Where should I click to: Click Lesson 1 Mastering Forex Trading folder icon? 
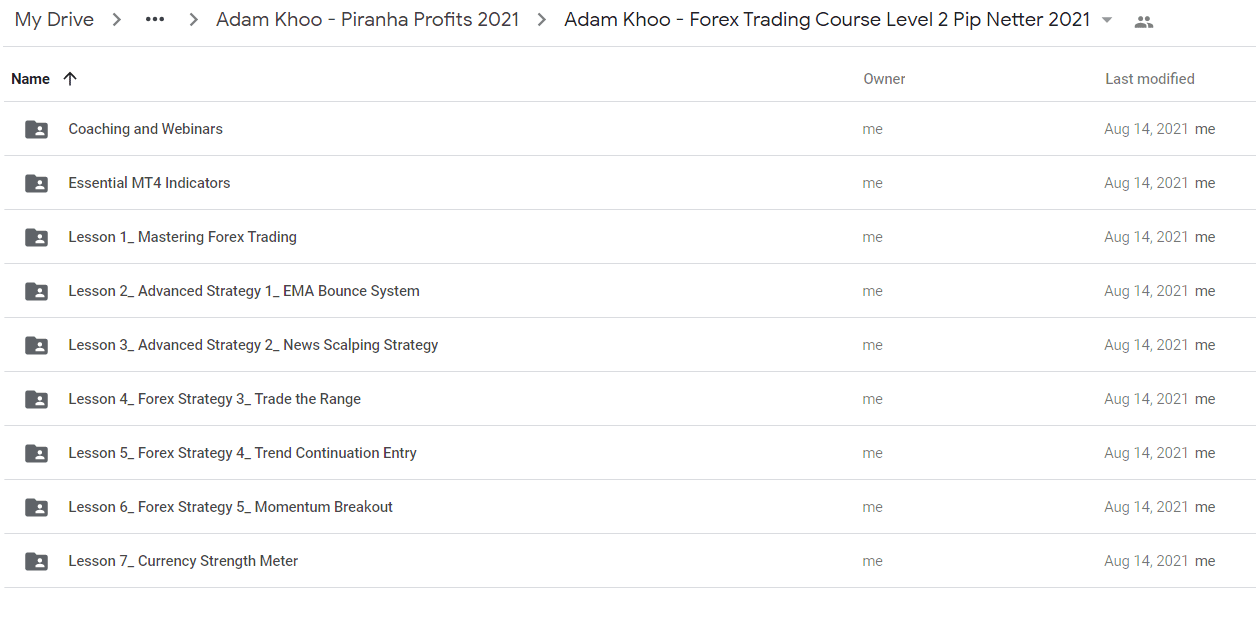pyautogui.click(x=36, y=237)
